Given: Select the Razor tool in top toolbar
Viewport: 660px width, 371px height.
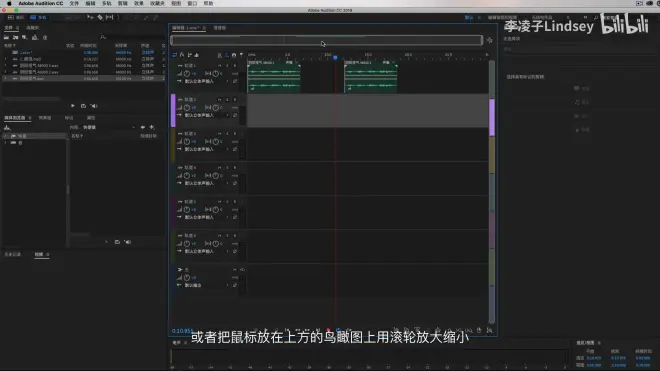Looking at the screenshot, I should [100, 17].
